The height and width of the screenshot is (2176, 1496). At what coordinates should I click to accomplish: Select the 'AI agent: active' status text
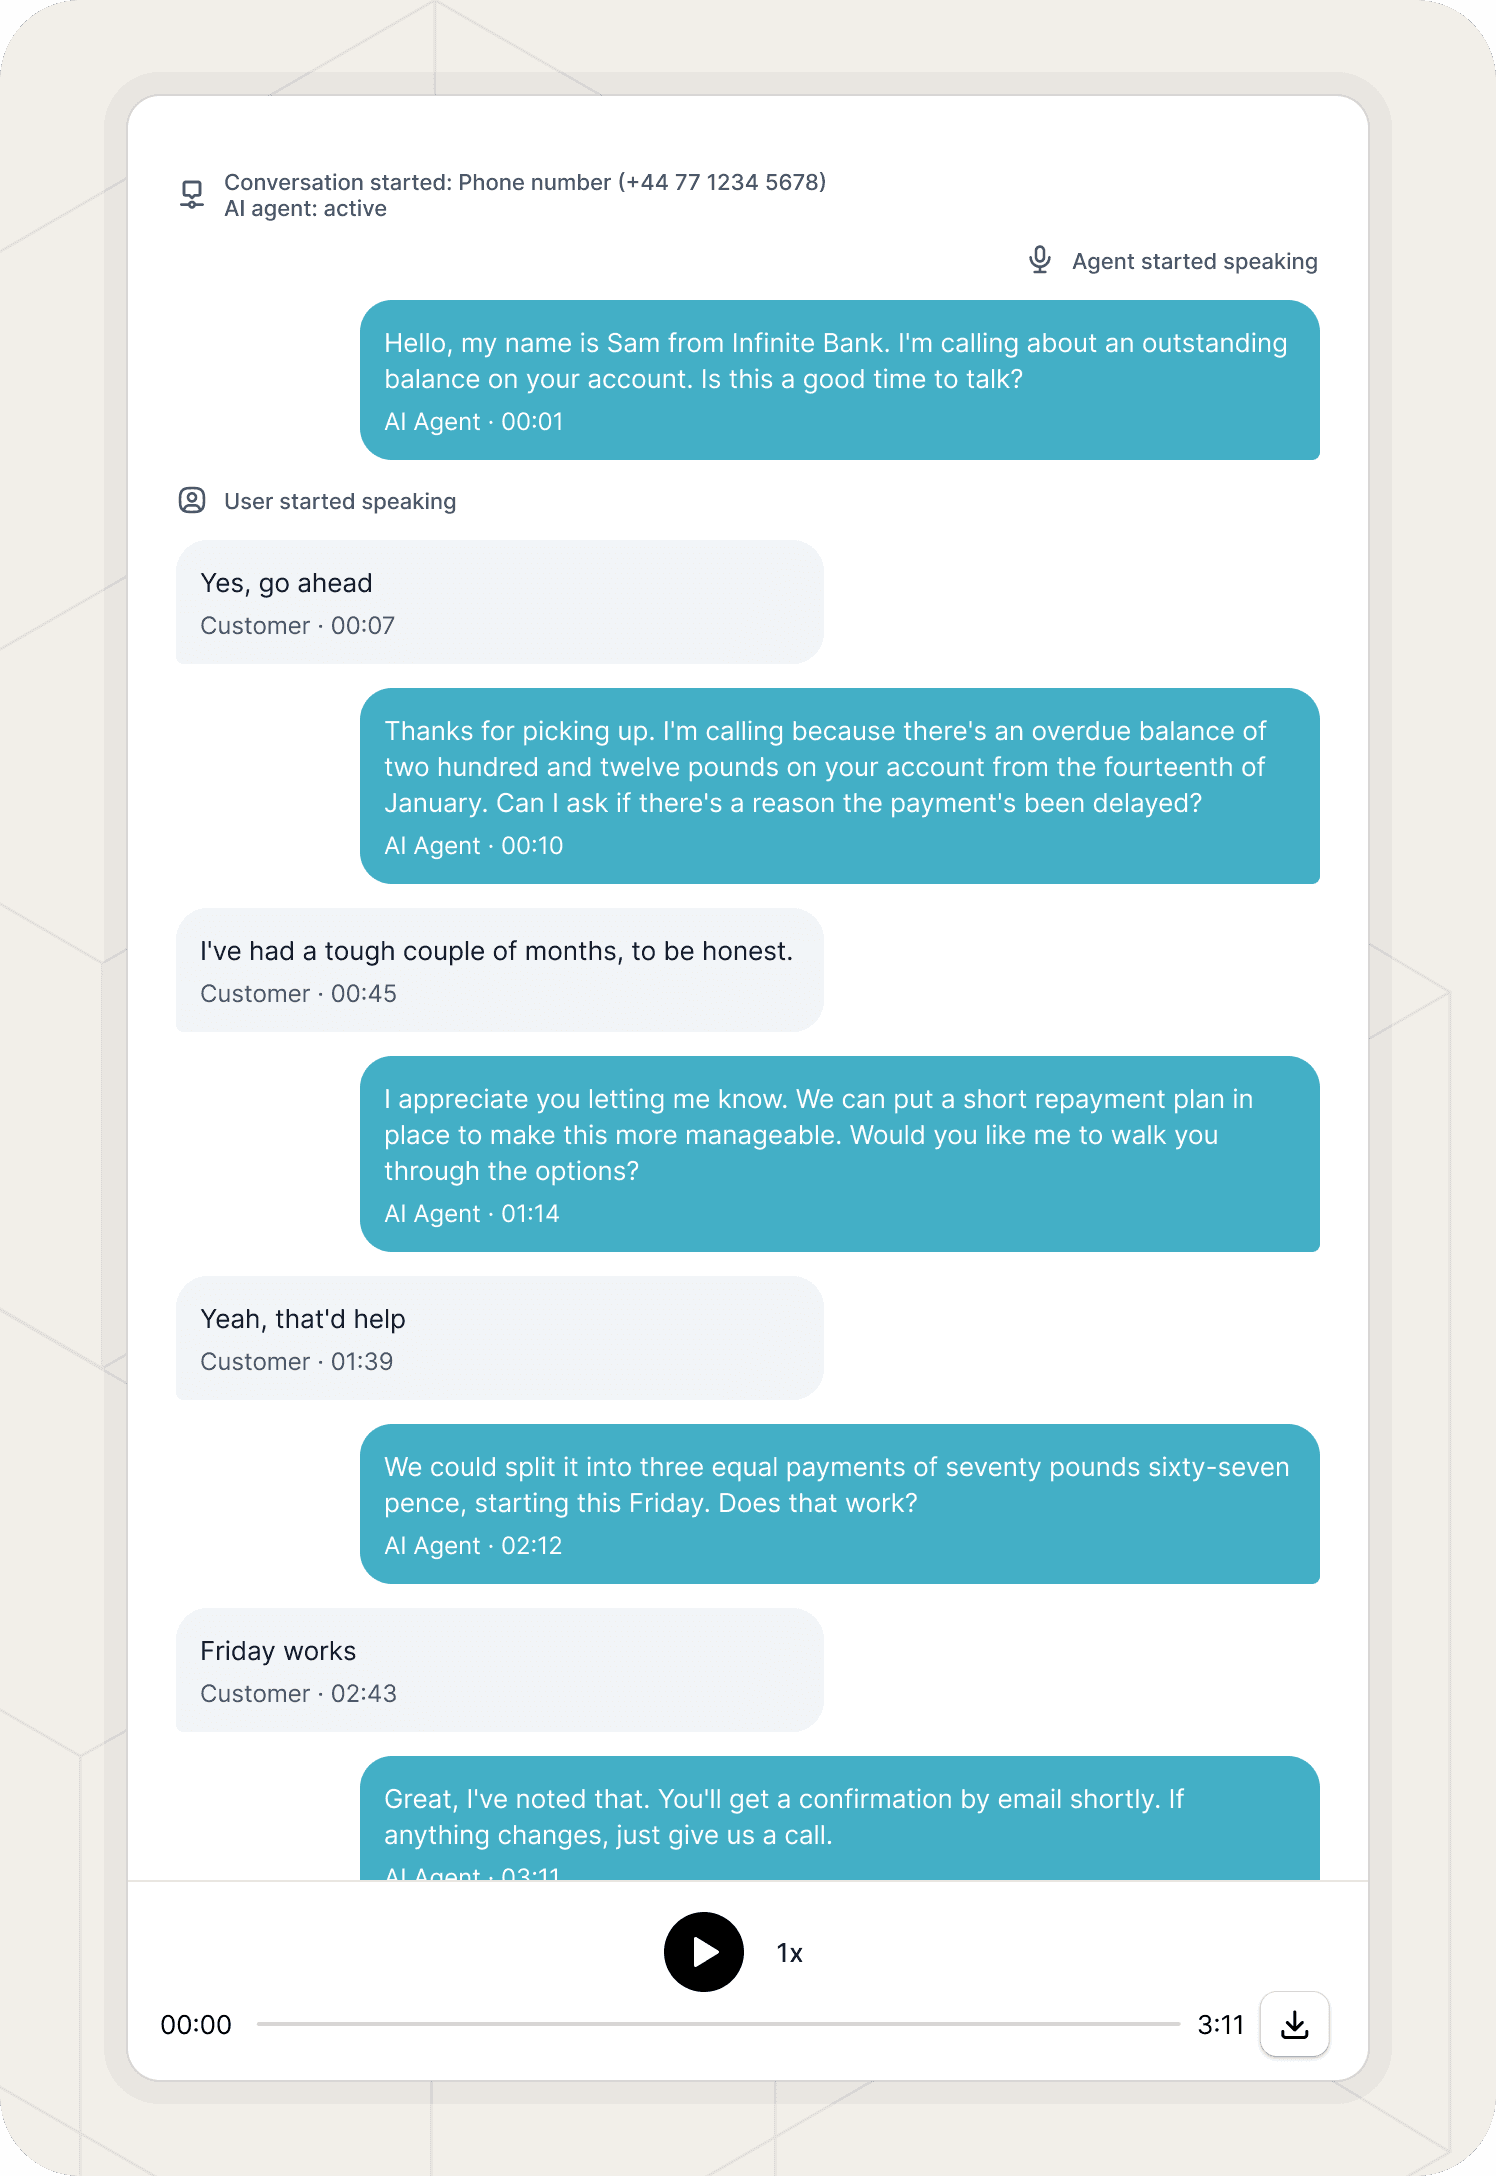pyautogui.click(x=305, y=208)
